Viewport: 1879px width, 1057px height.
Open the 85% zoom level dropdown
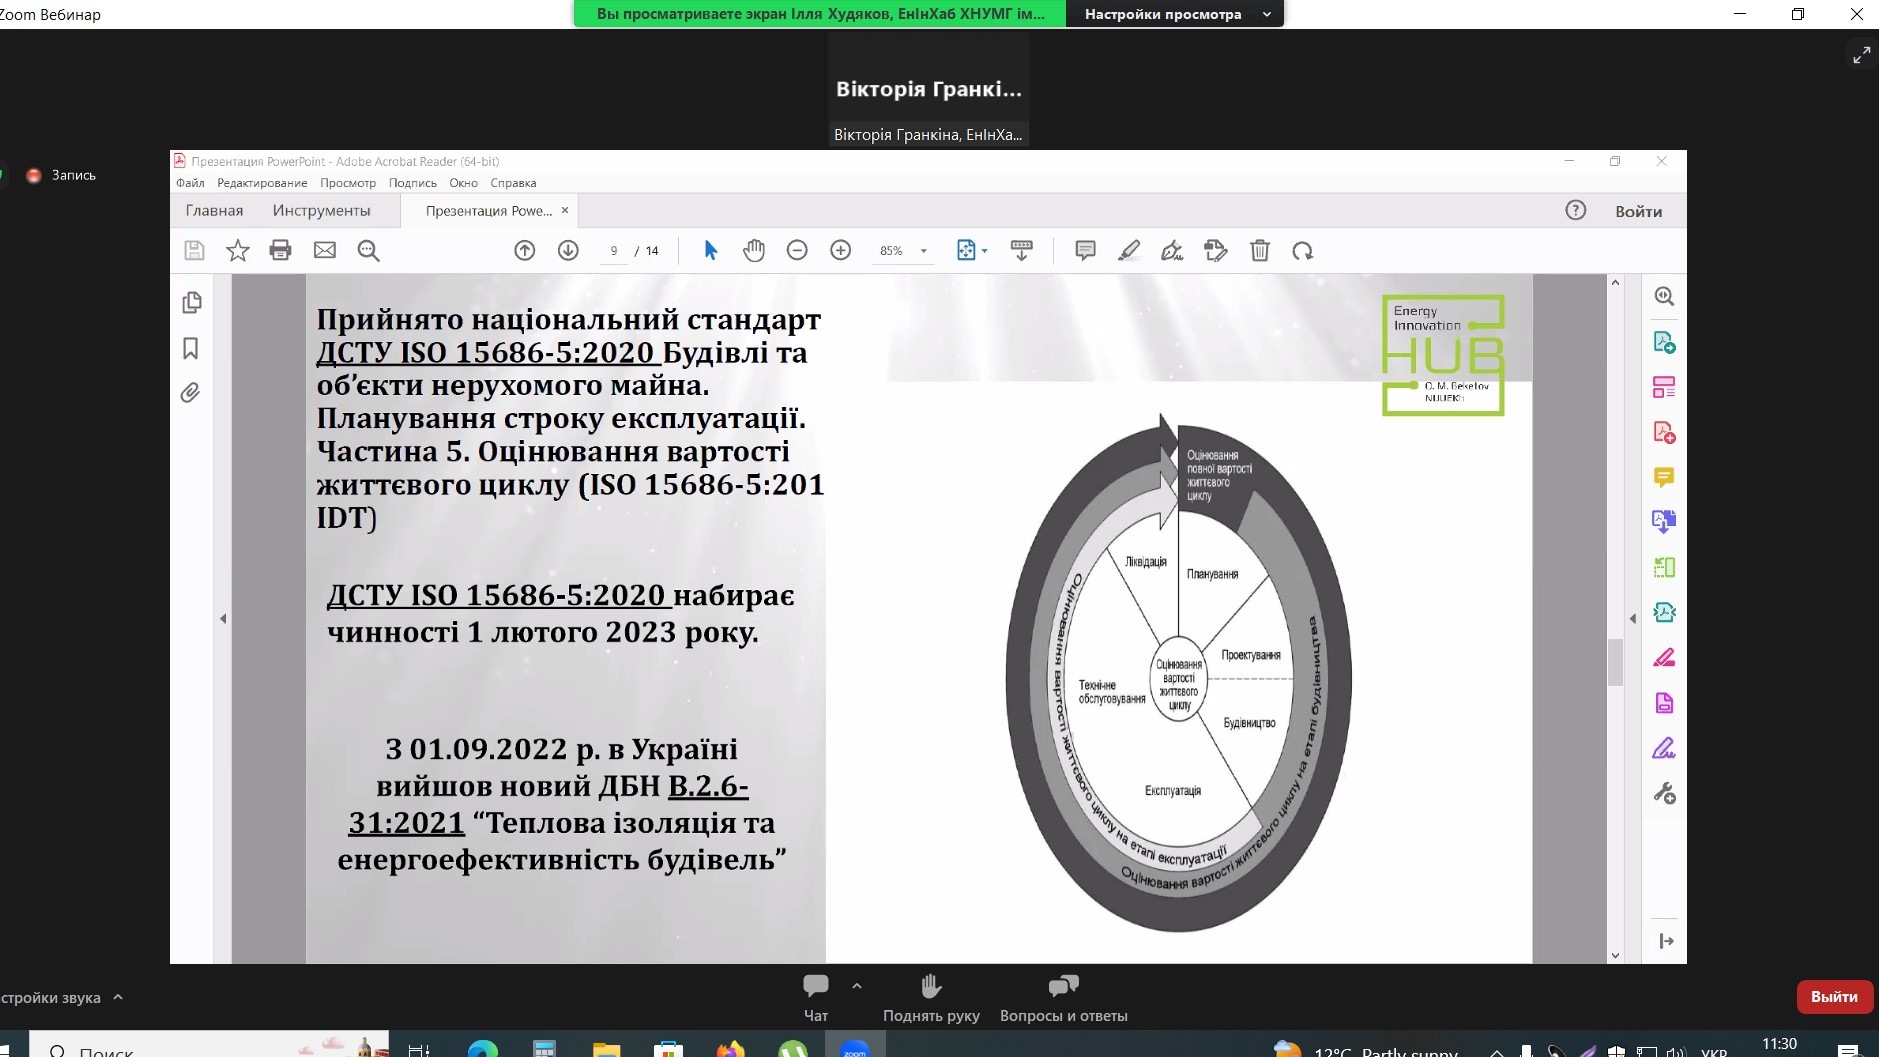(923, 251)
